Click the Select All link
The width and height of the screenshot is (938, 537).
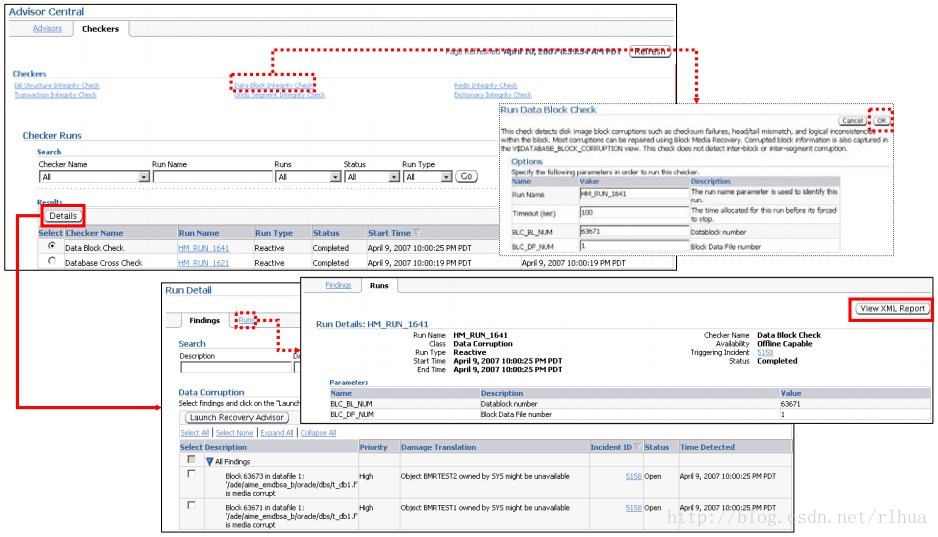pos(195,433)
